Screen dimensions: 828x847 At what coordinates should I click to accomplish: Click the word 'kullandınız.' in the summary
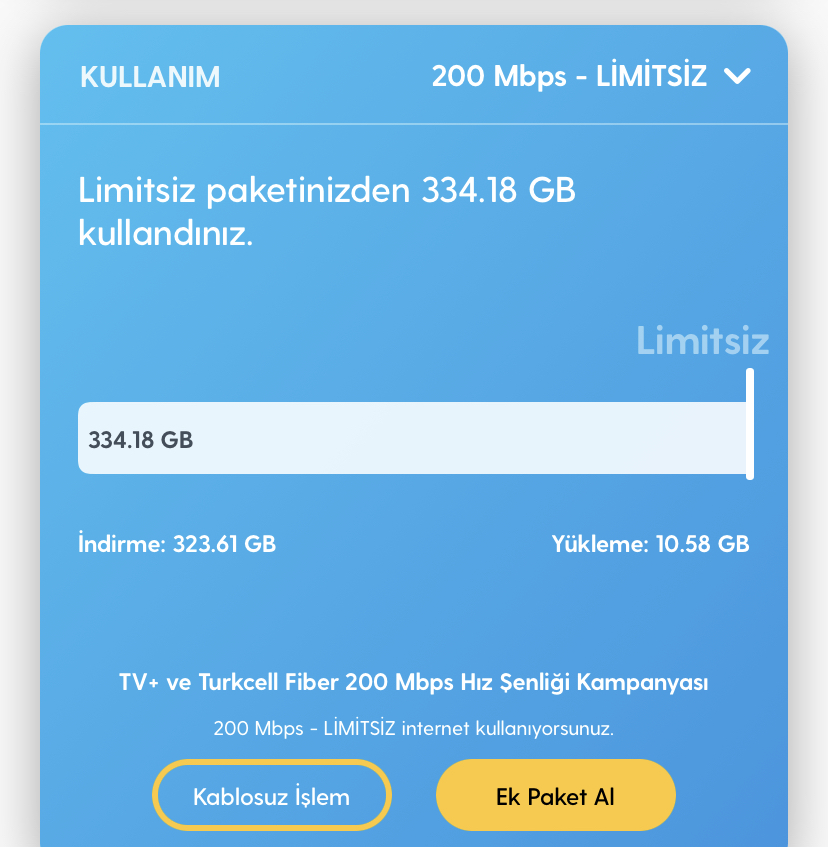[x=166, y=233]
